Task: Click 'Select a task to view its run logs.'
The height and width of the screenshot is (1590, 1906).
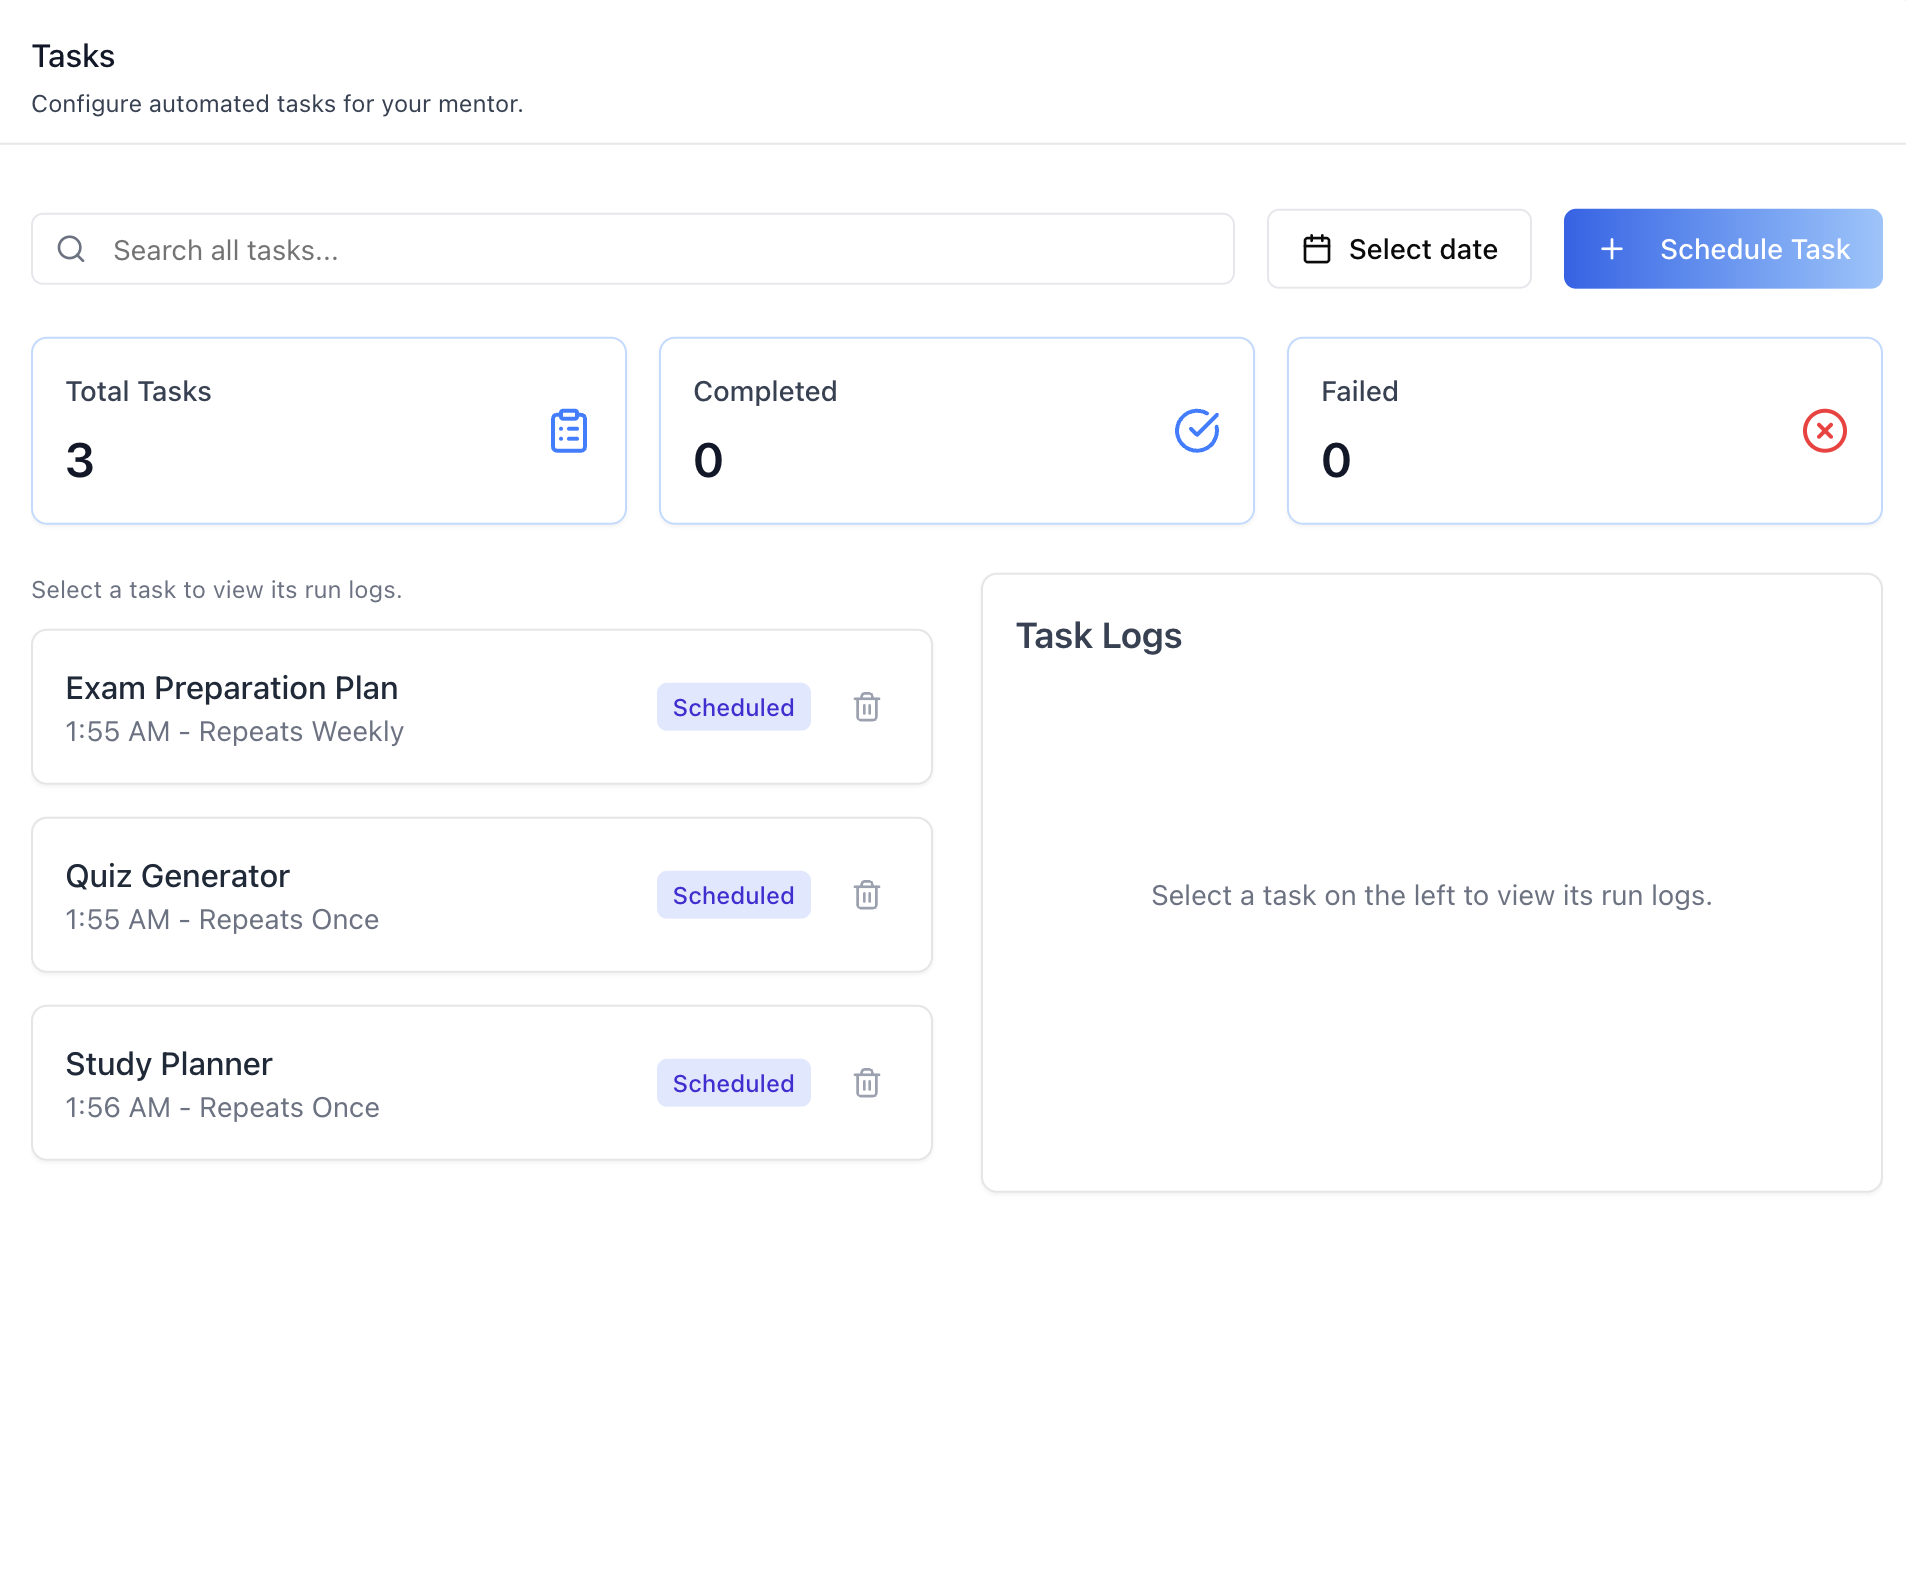Action: pyautogui.click(x=217, y=590)
